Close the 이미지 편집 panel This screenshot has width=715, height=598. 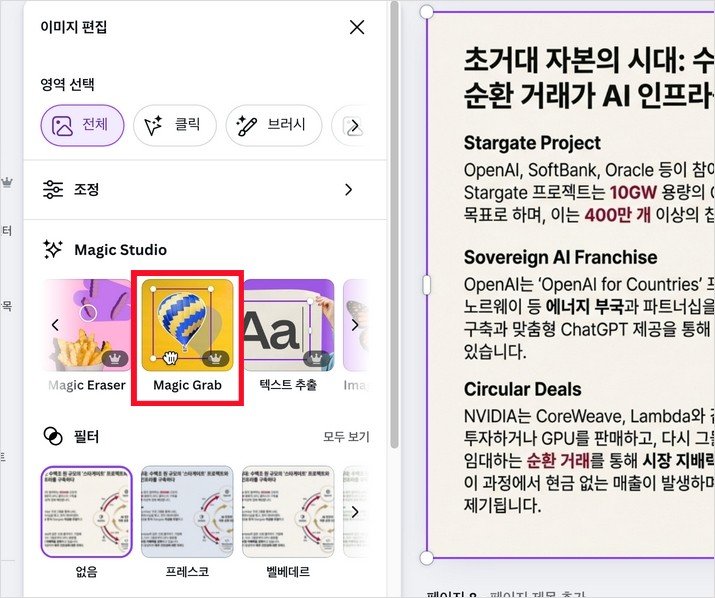pos(357,27)
